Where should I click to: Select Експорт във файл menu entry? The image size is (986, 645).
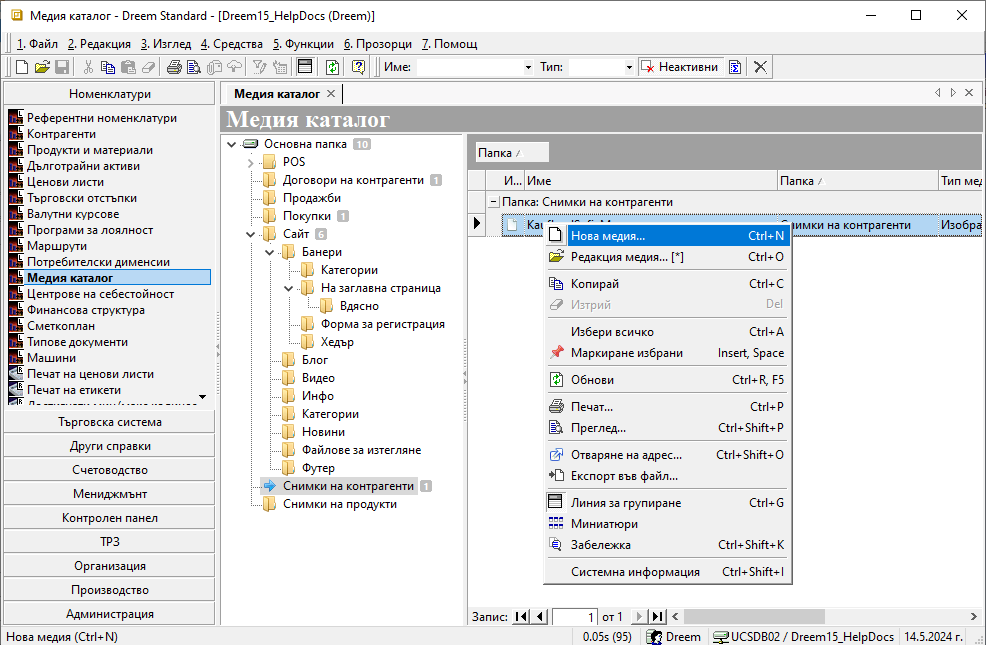click(624, 476)
